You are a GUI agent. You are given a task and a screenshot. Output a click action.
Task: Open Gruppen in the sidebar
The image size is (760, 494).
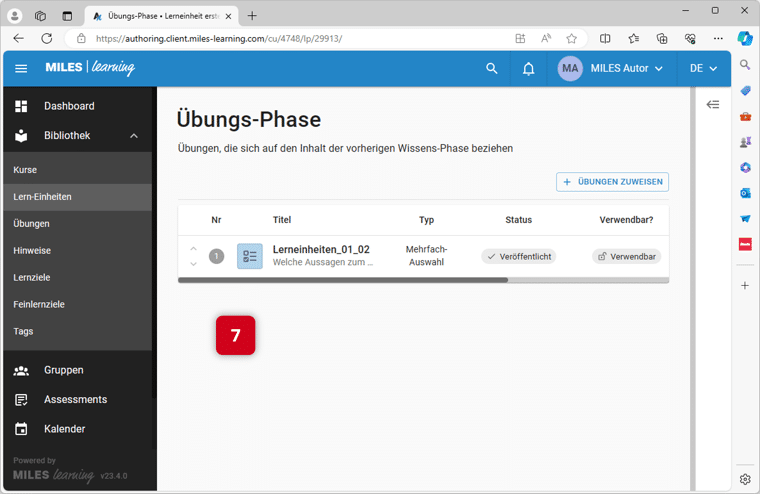63,370
